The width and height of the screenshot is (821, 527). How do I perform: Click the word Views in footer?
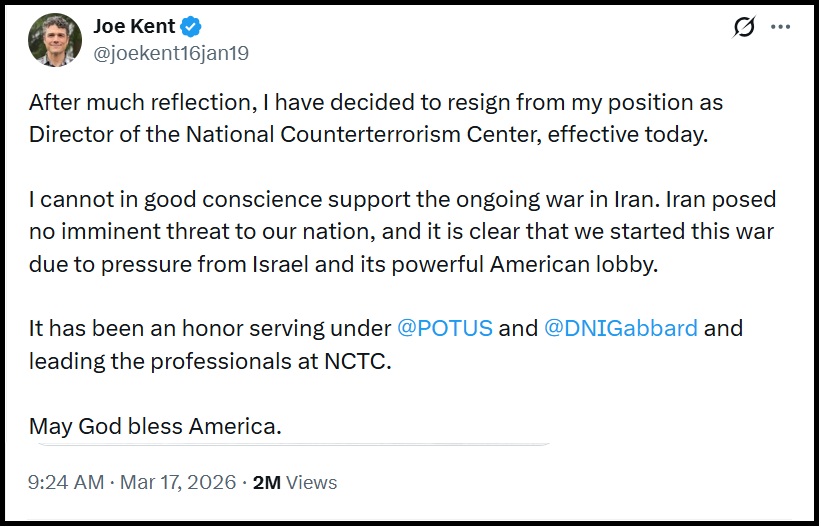311,482
